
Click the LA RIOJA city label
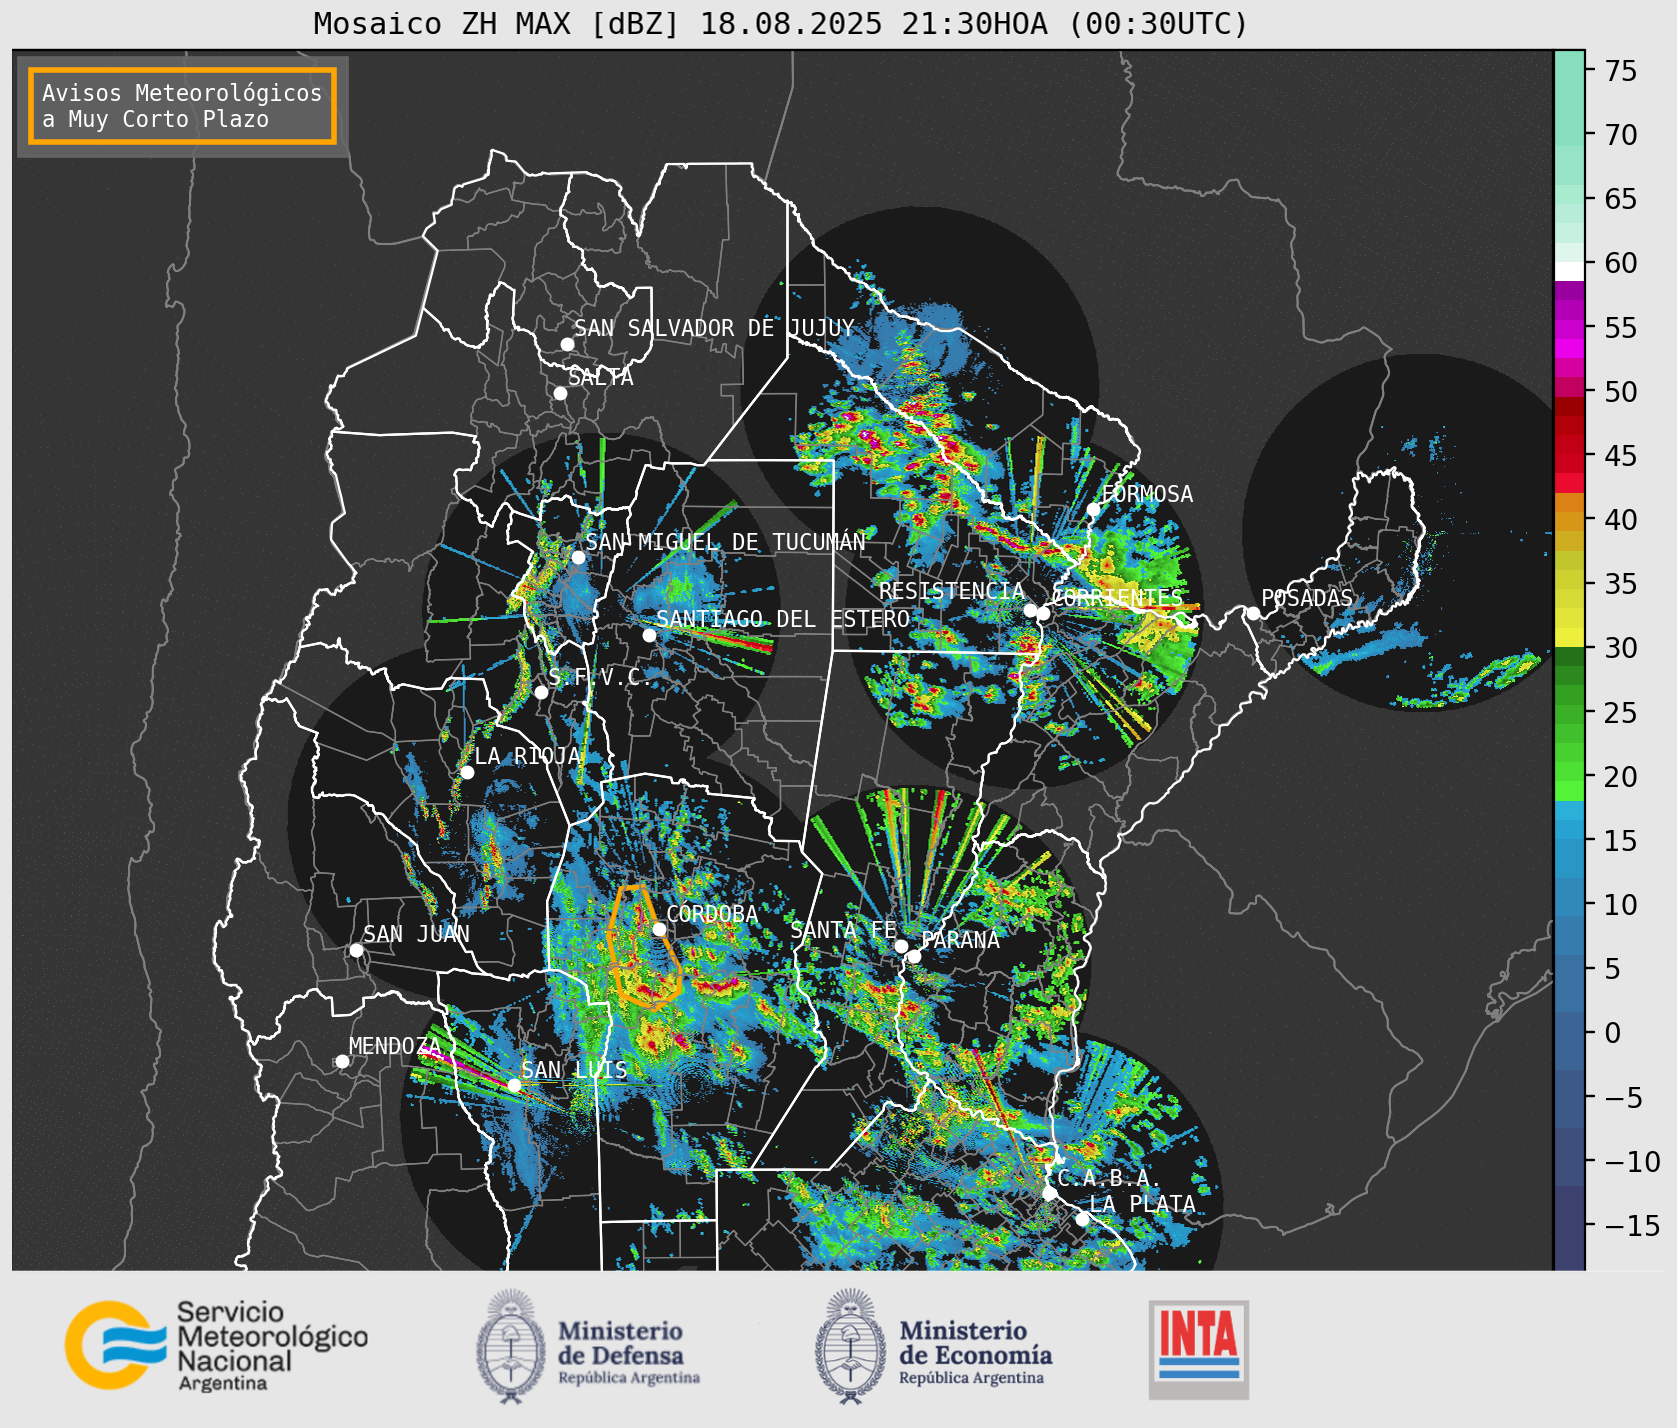click(x=527, y=756)
